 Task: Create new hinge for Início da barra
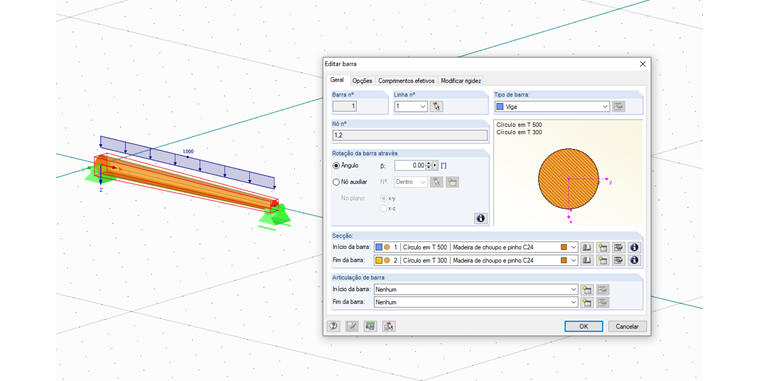(x=587, y=289)
